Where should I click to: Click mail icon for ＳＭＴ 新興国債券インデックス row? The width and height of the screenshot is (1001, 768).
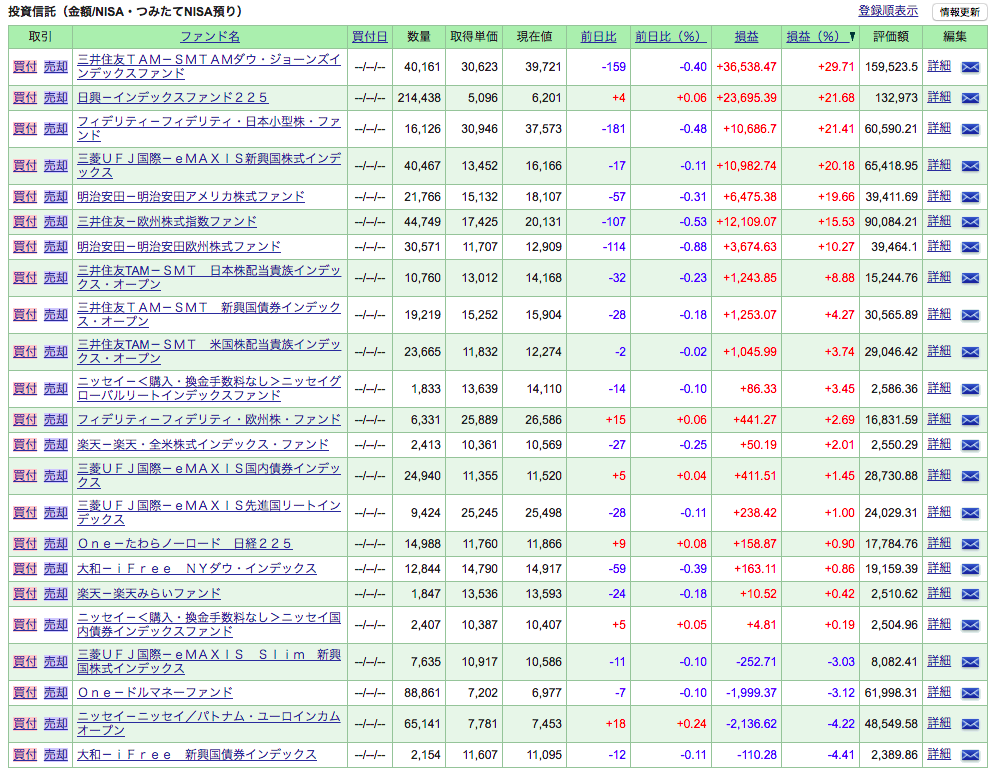[x=970, y=315]
